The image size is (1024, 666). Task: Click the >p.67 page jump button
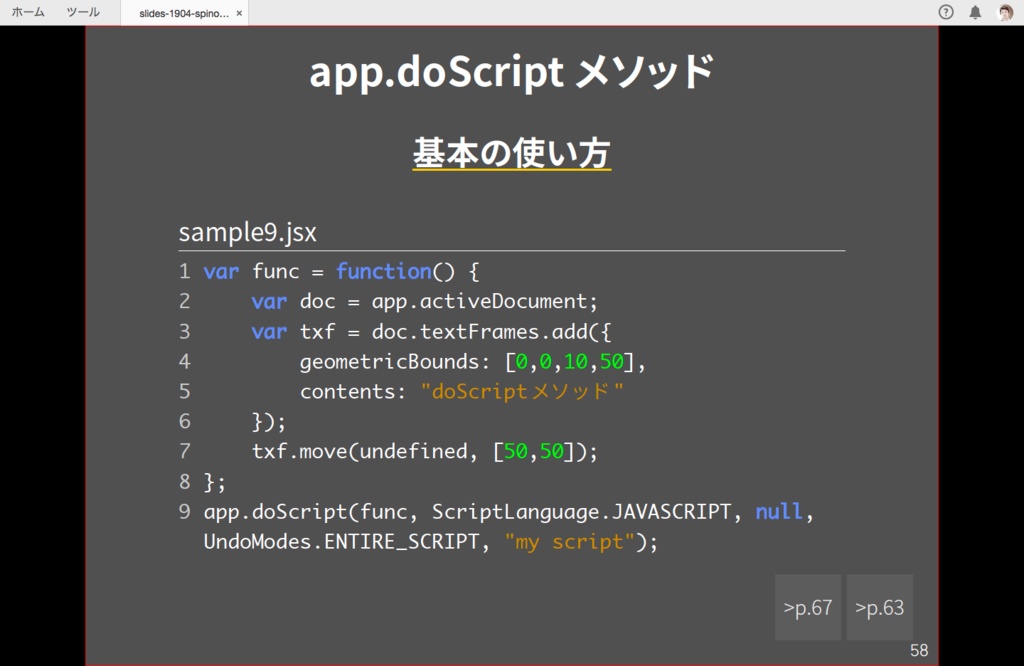[807, 607]
